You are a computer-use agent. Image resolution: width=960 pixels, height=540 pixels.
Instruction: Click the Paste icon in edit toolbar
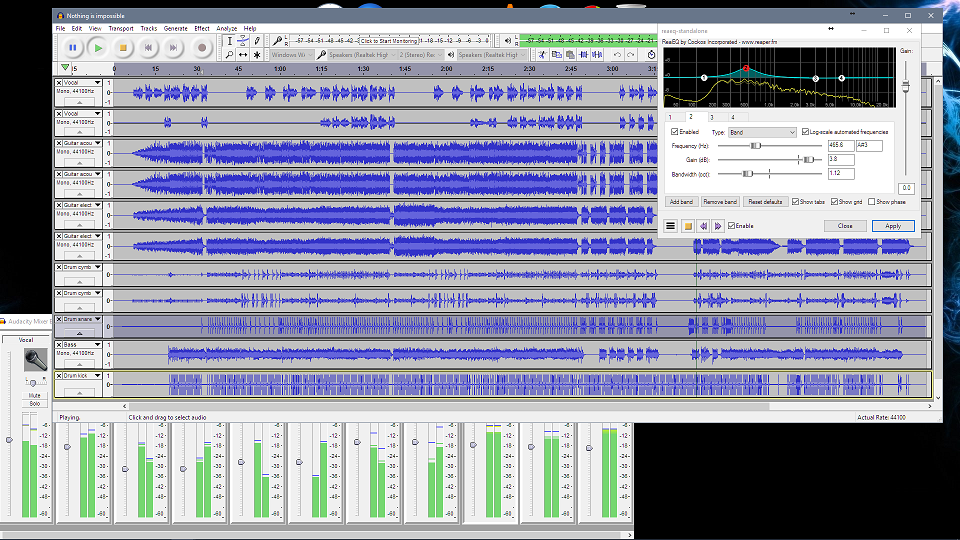pos(569,54)
